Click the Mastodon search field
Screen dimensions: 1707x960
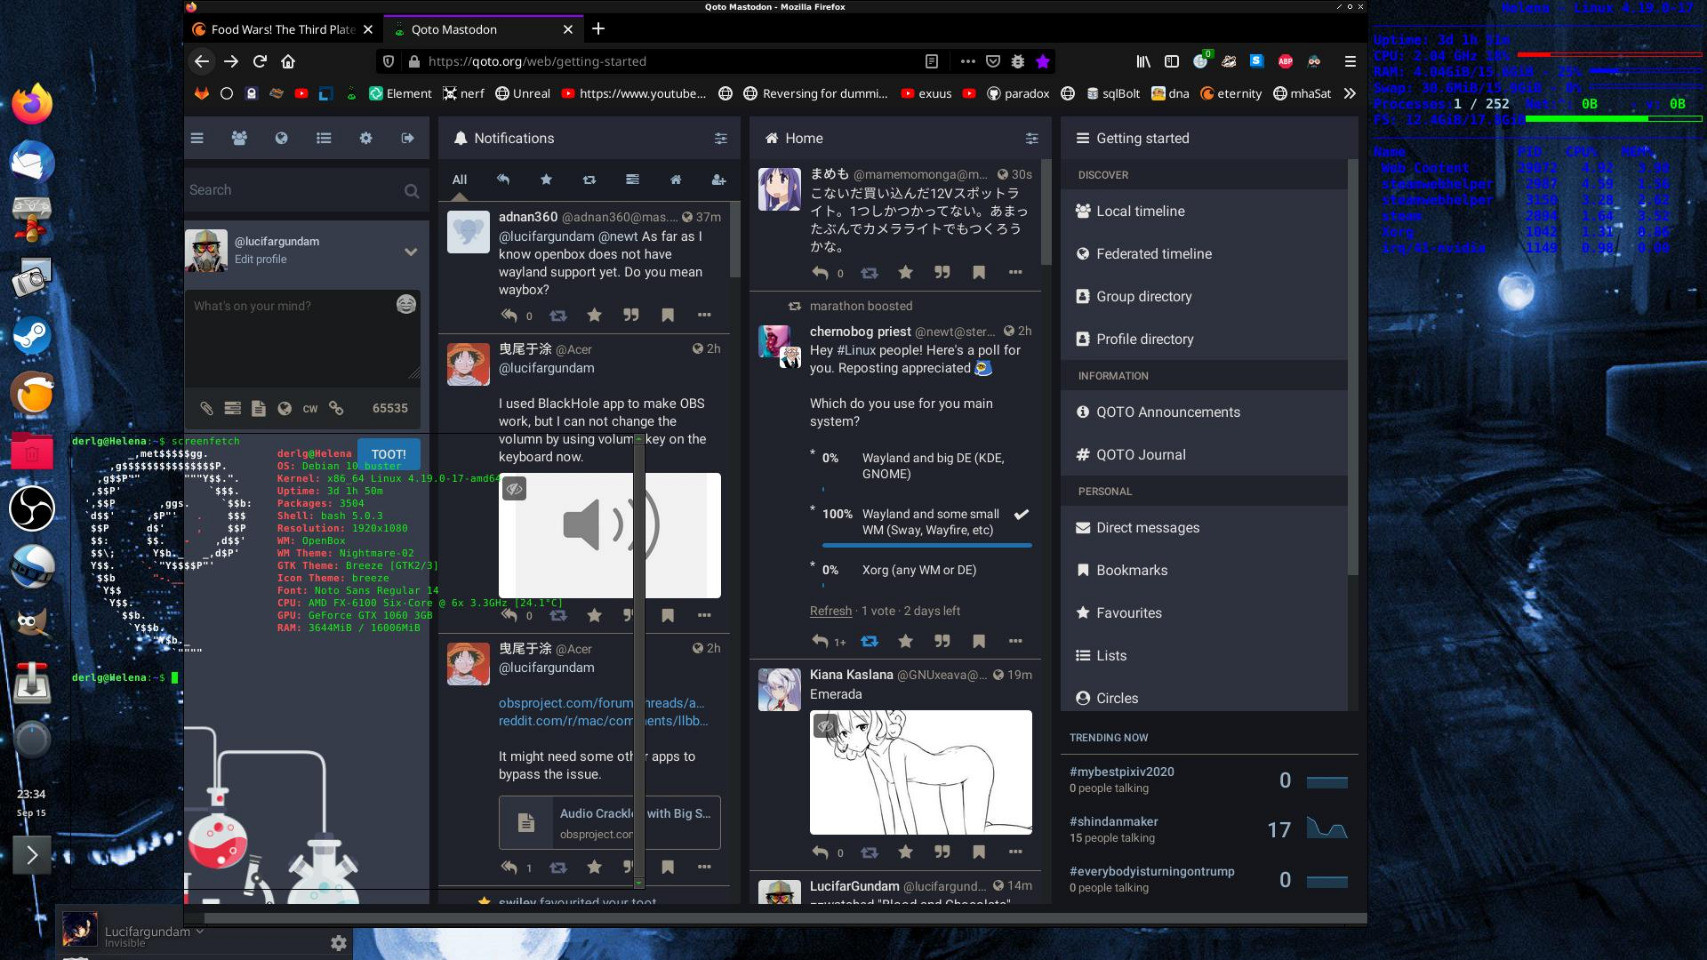[x=295, y=190]
